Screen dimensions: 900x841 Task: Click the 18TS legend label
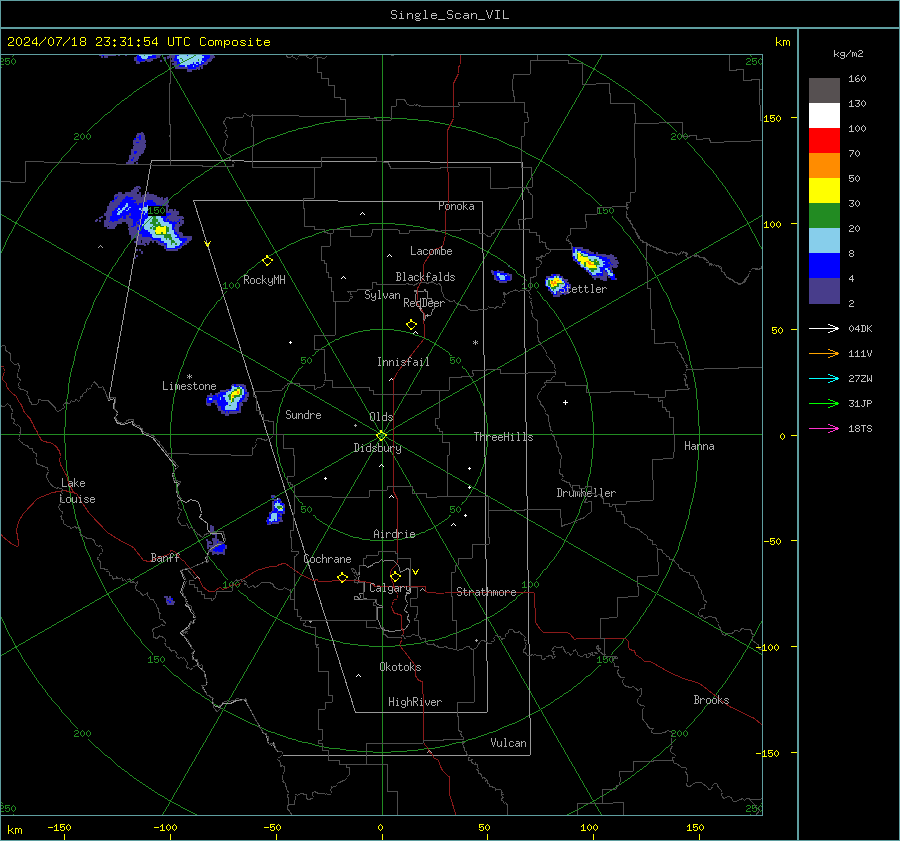pos(860,429)
